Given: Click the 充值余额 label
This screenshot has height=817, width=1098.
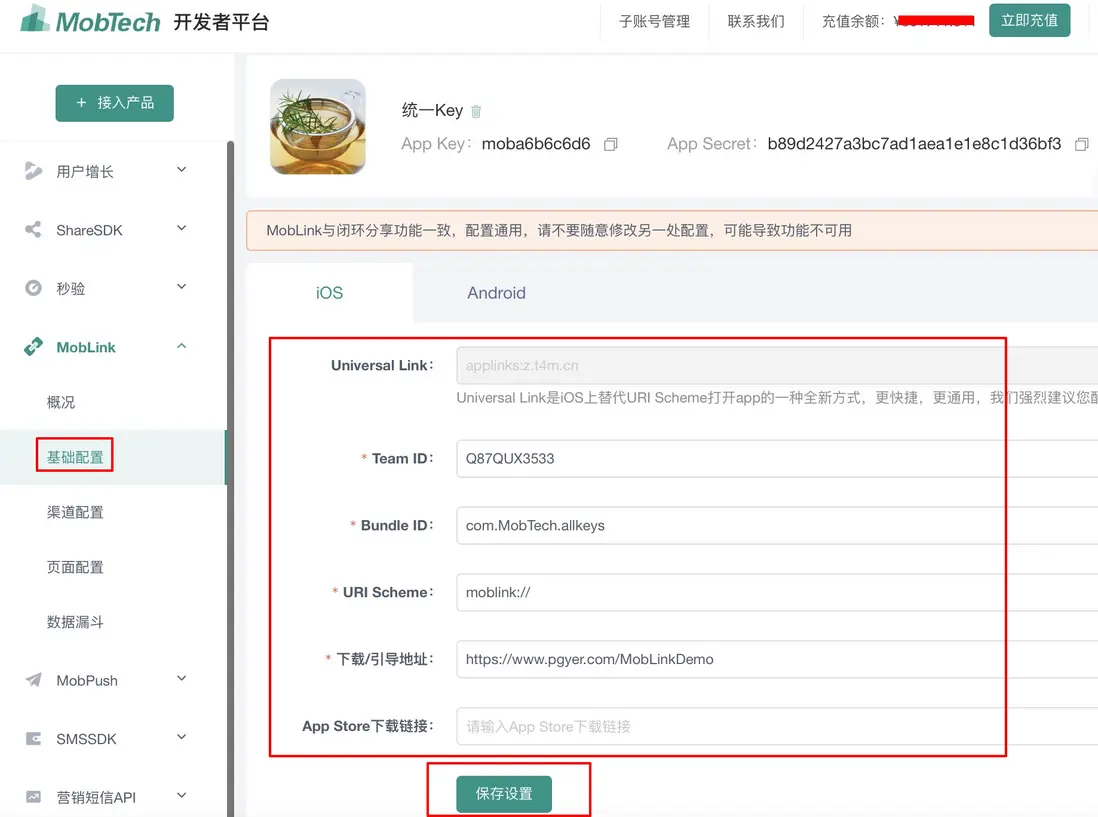Looking at the screenshot, I should tap(853, 22).
